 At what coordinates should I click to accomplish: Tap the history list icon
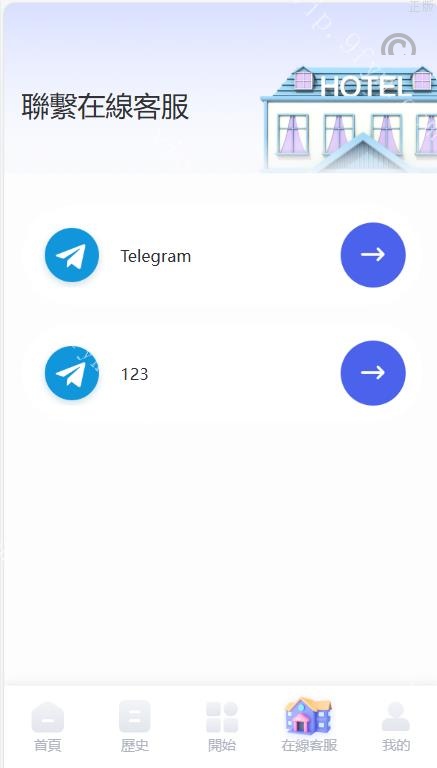point(135,717)
